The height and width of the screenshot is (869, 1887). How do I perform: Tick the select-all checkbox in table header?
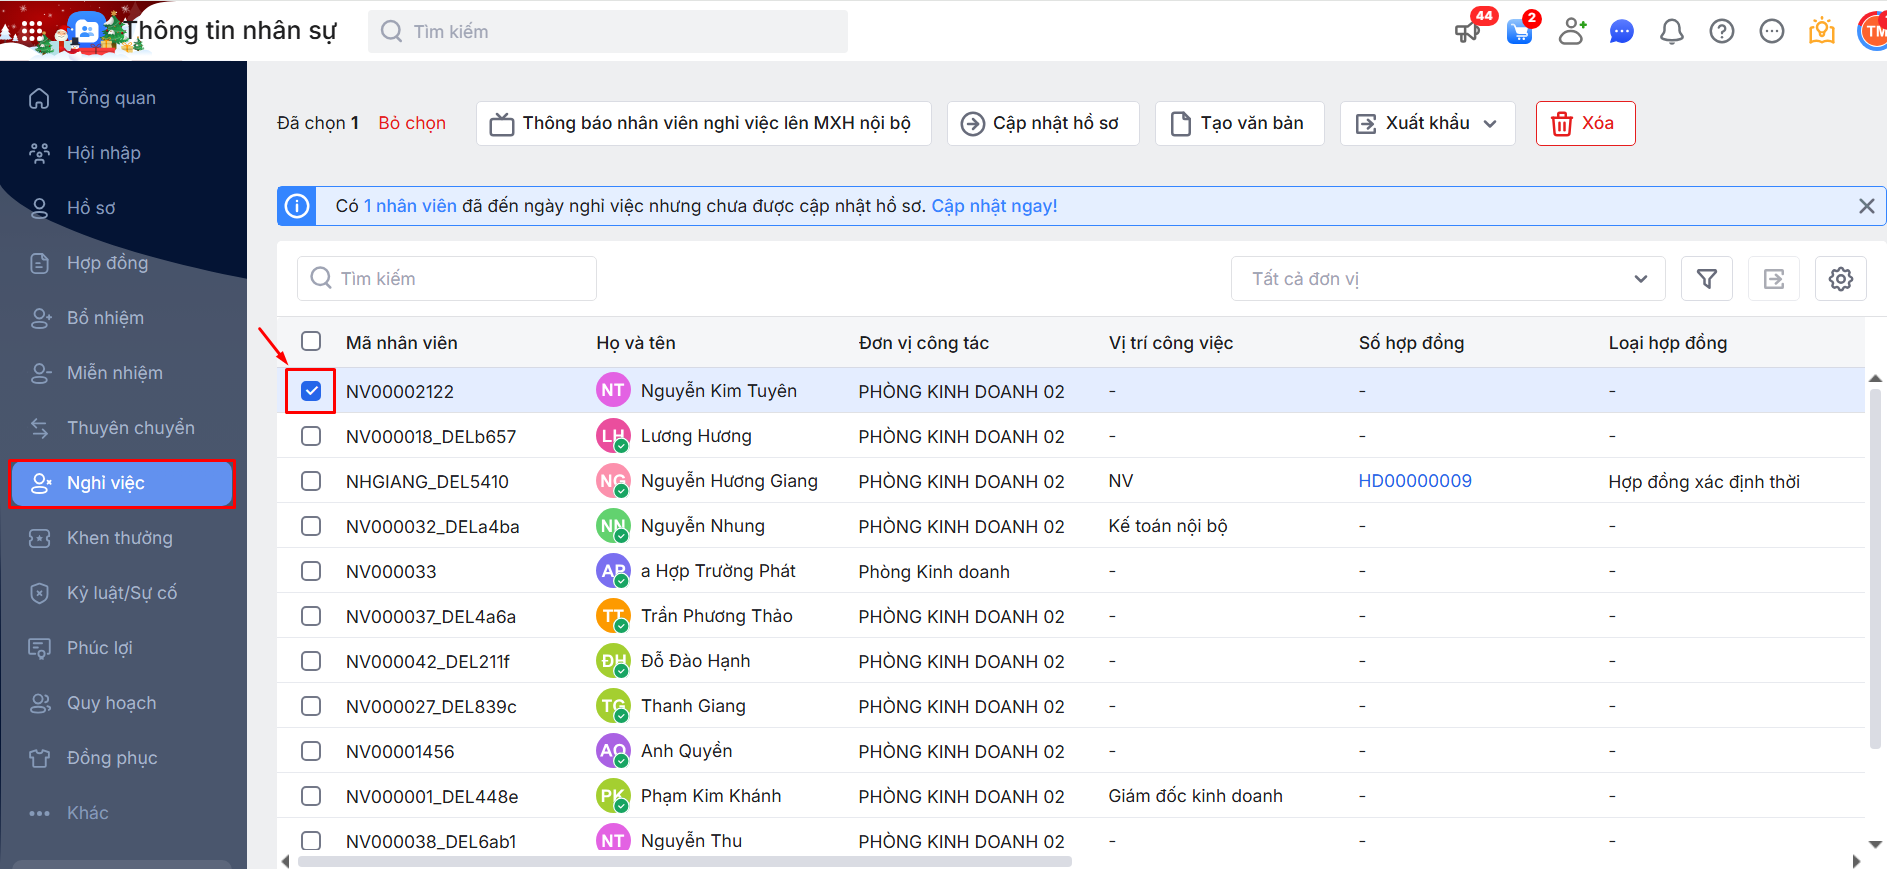(311, 342)
